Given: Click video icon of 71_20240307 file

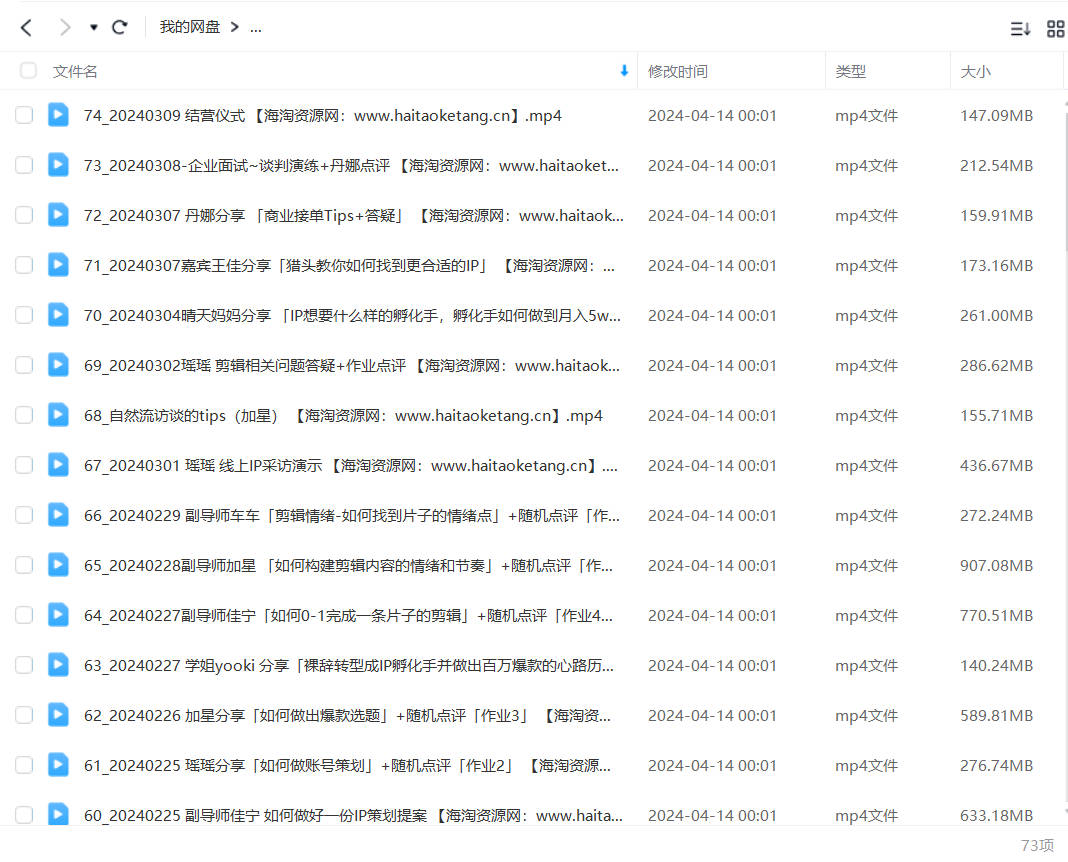Looking at the screenshot, I should (x=58, y=264).
